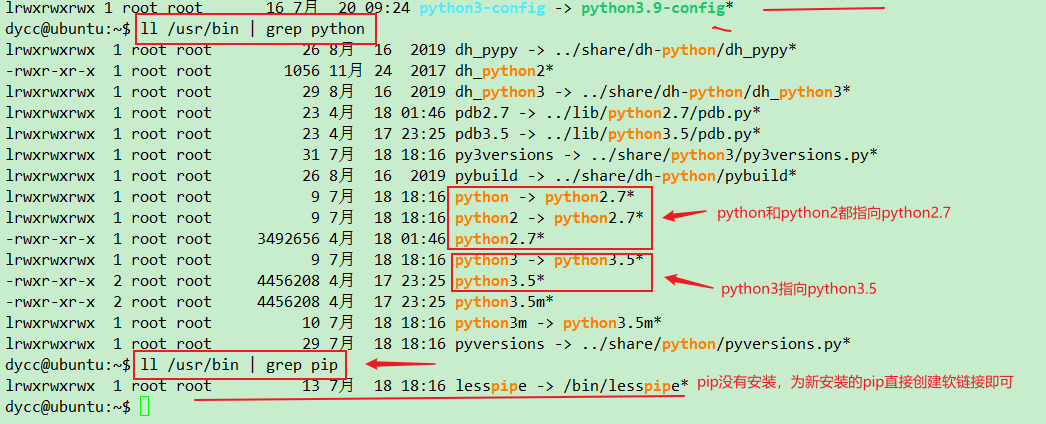
Task: Click the '/bin/lesspipe*' link target
Action: [626, 385]
